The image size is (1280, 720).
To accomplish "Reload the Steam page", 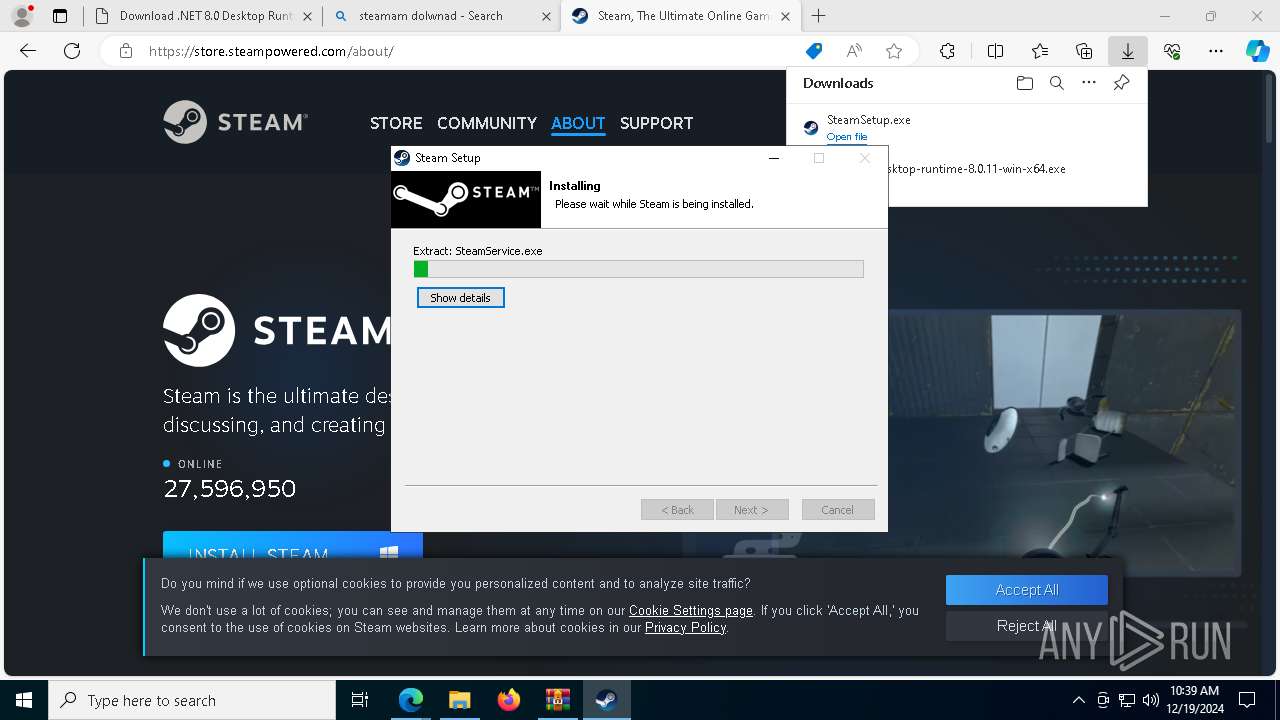I will pyautogui.click(x=72, y=51).
